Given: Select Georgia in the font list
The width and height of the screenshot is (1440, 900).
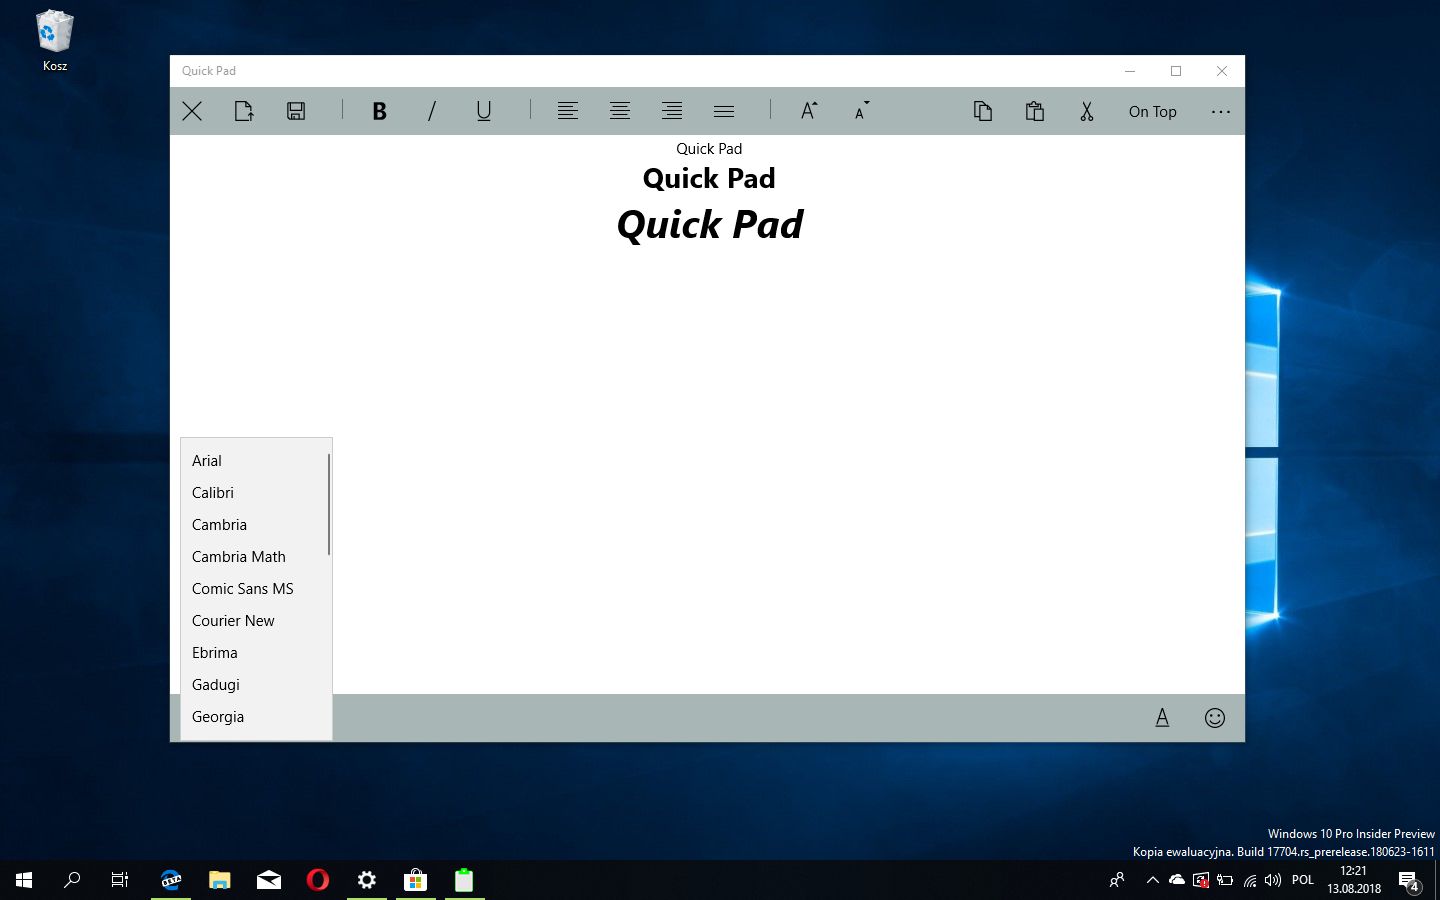Looking at the screenshot, I should coord(218,716).
